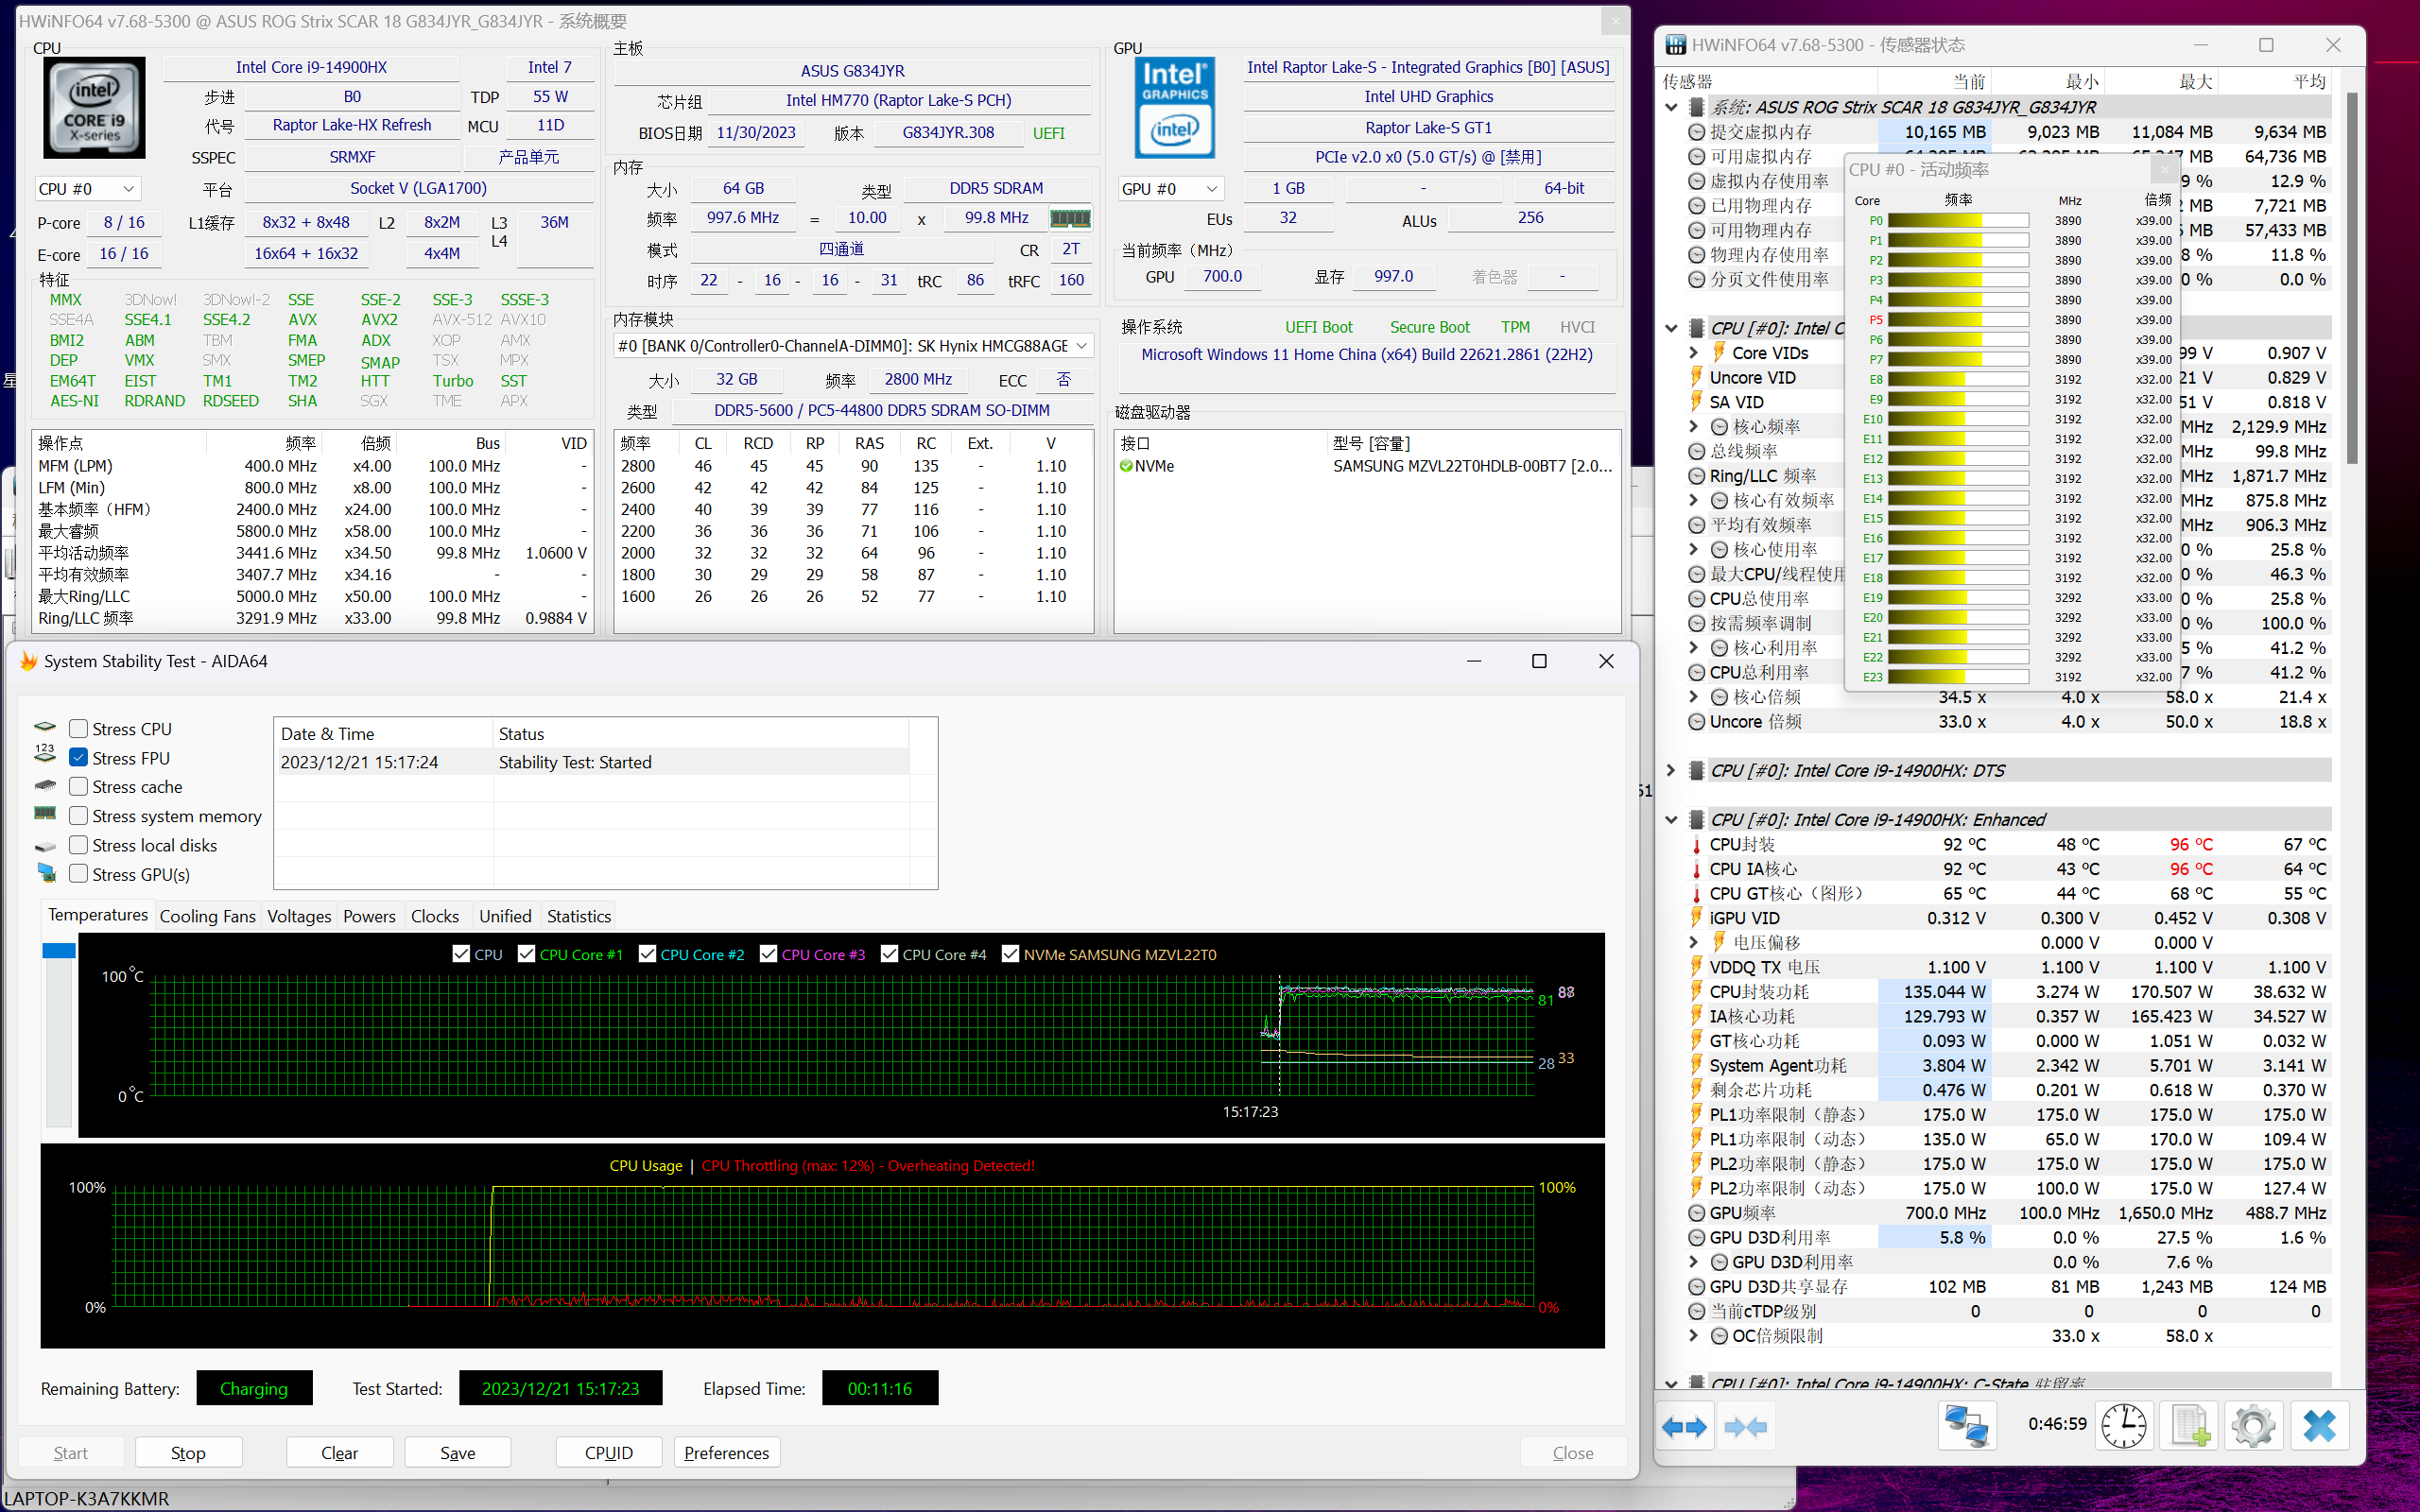Viewport: 2420px width, 1512px height.
Task: Expand the CPU DTS sensor group
Action: [1670, 770]
